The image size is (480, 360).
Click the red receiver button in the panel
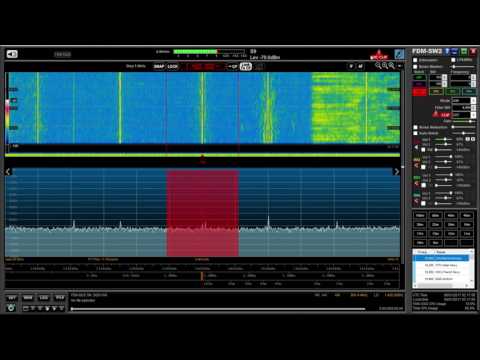(420, 92)
